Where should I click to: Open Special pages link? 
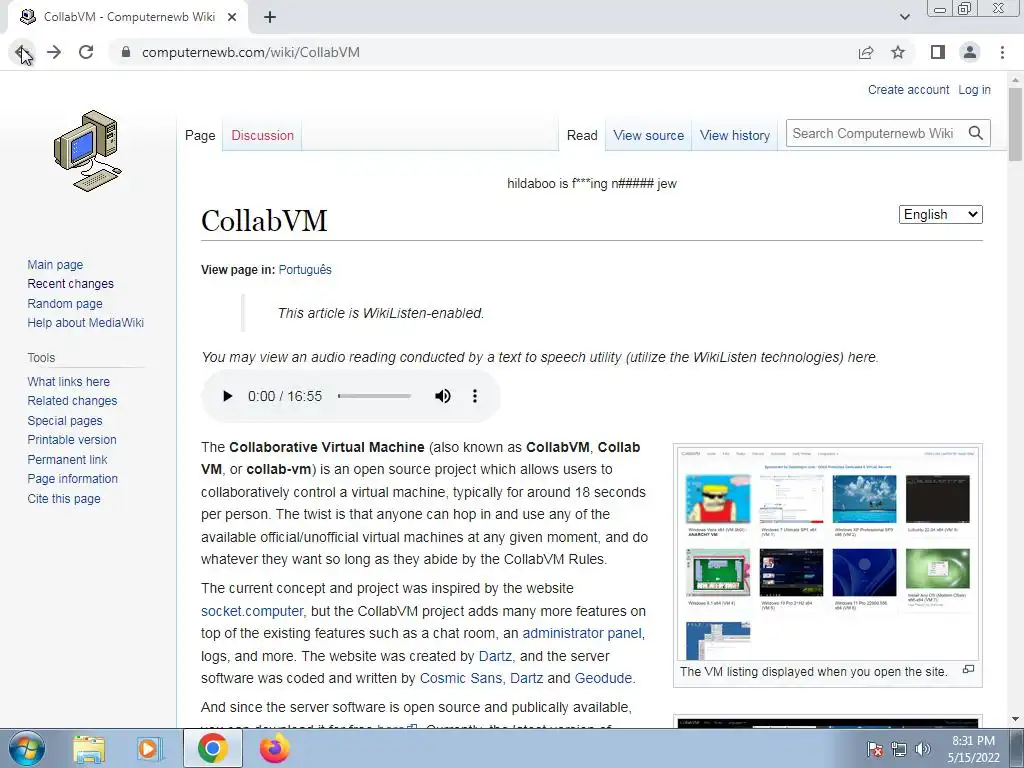click(x=65, y=421)
